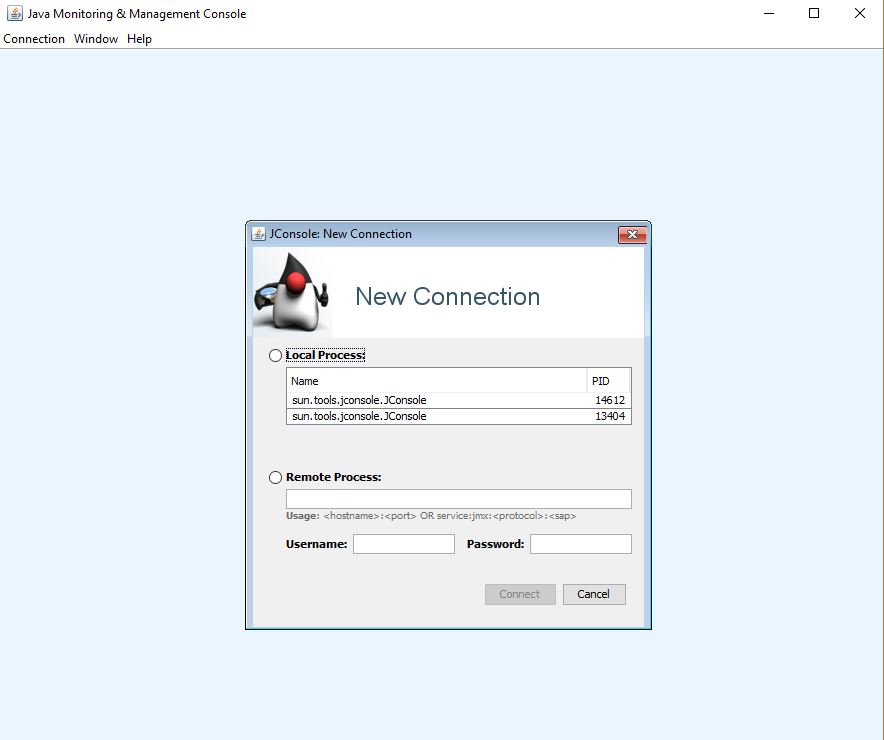Select JConsole process with PID 14612

click(458, 400)
